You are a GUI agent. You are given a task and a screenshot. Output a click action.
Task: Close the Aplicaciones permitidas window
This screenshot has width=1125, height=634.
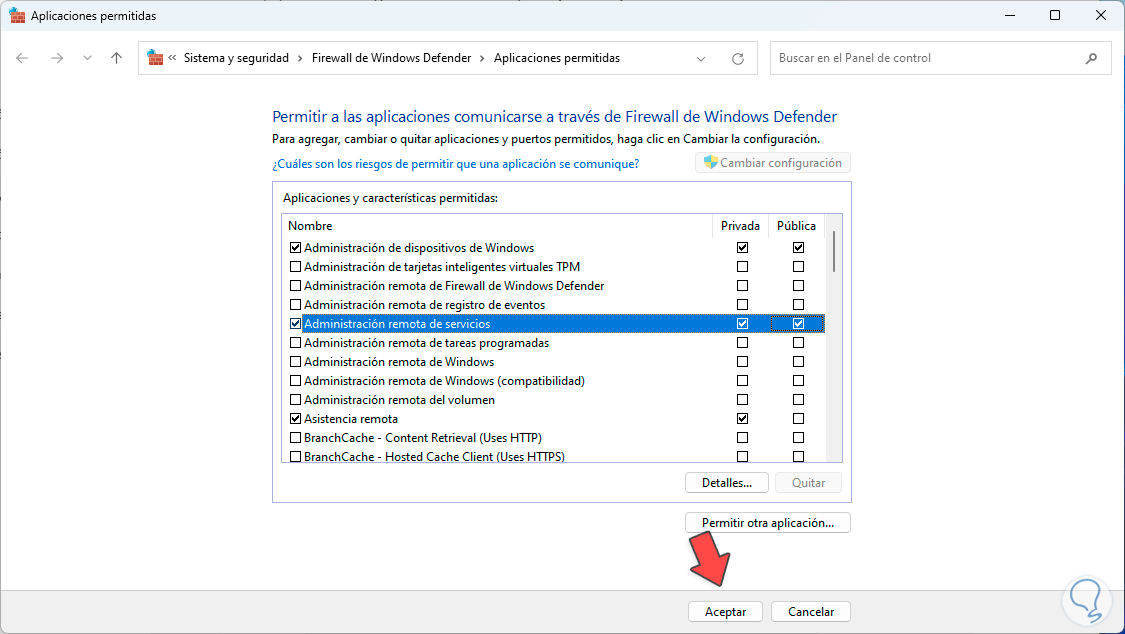(x=1101, y=15)
